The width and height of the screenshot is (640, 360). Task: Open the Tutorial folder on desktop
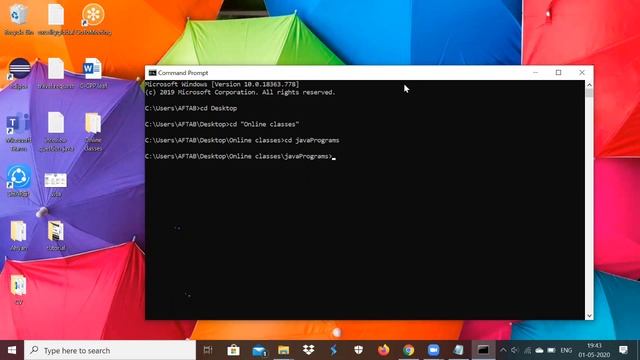point(56,235)
